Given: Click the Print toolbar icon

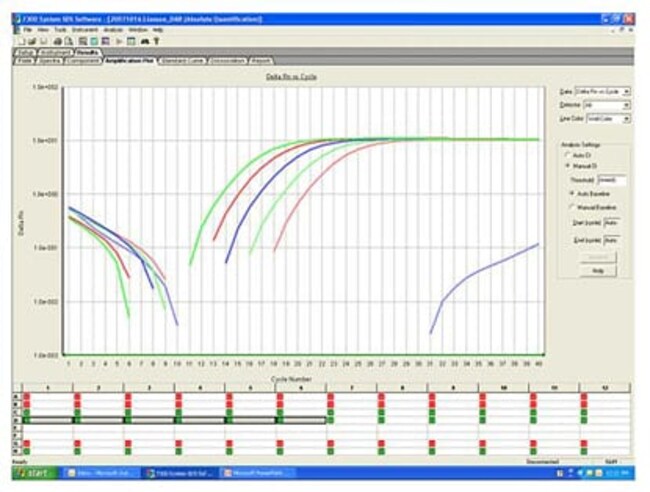Looking at the screenshot, I should point(58,41).
